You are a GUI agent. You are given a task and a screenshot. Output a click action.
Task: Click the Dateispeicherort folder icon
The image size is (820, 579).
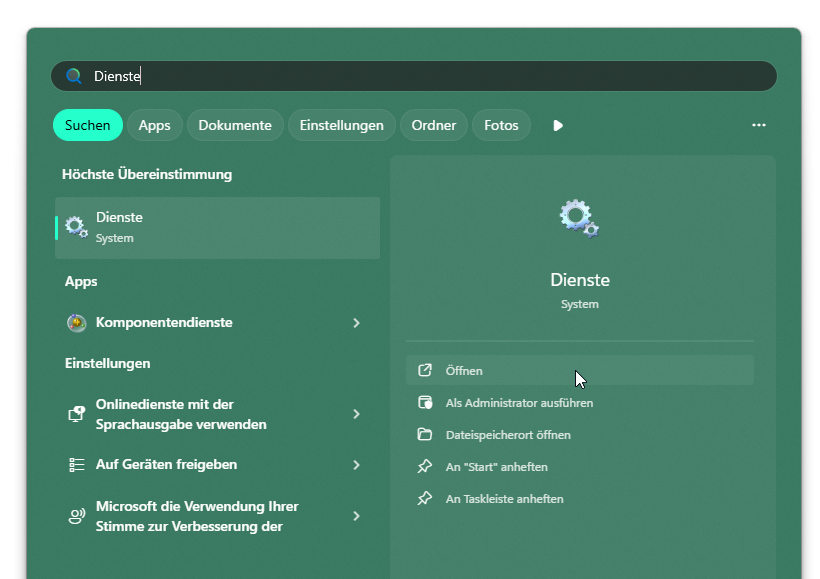pyautogui.click(x=425, y=434)
